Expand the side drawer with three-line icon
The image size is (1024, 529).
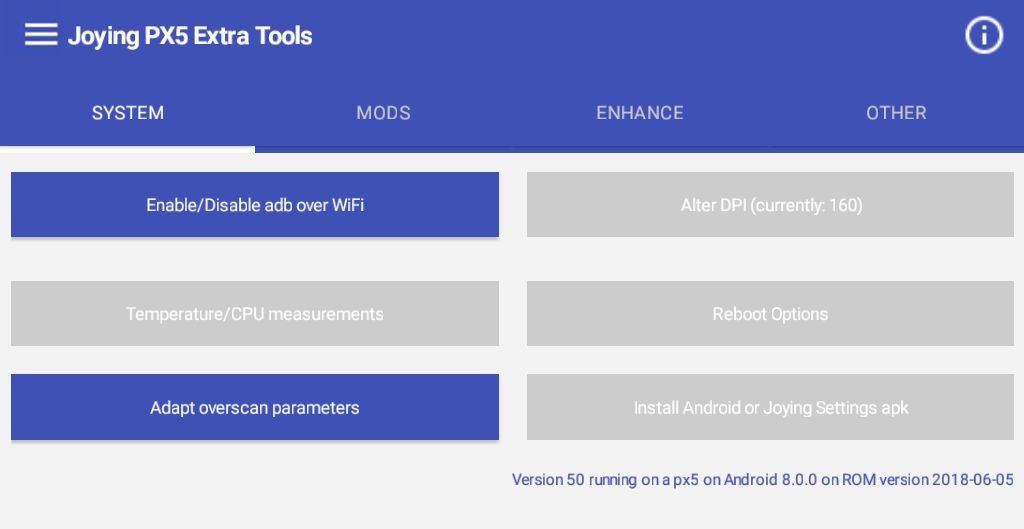coord(41,35)
